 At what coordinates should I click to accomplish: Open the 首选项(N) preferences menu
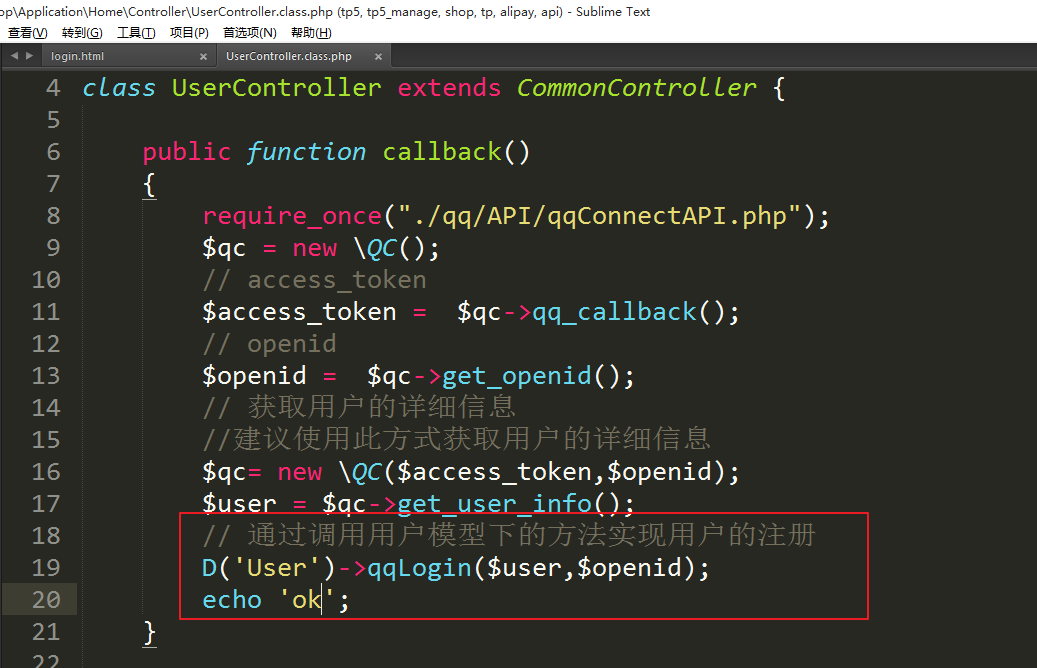pos(250,33)
